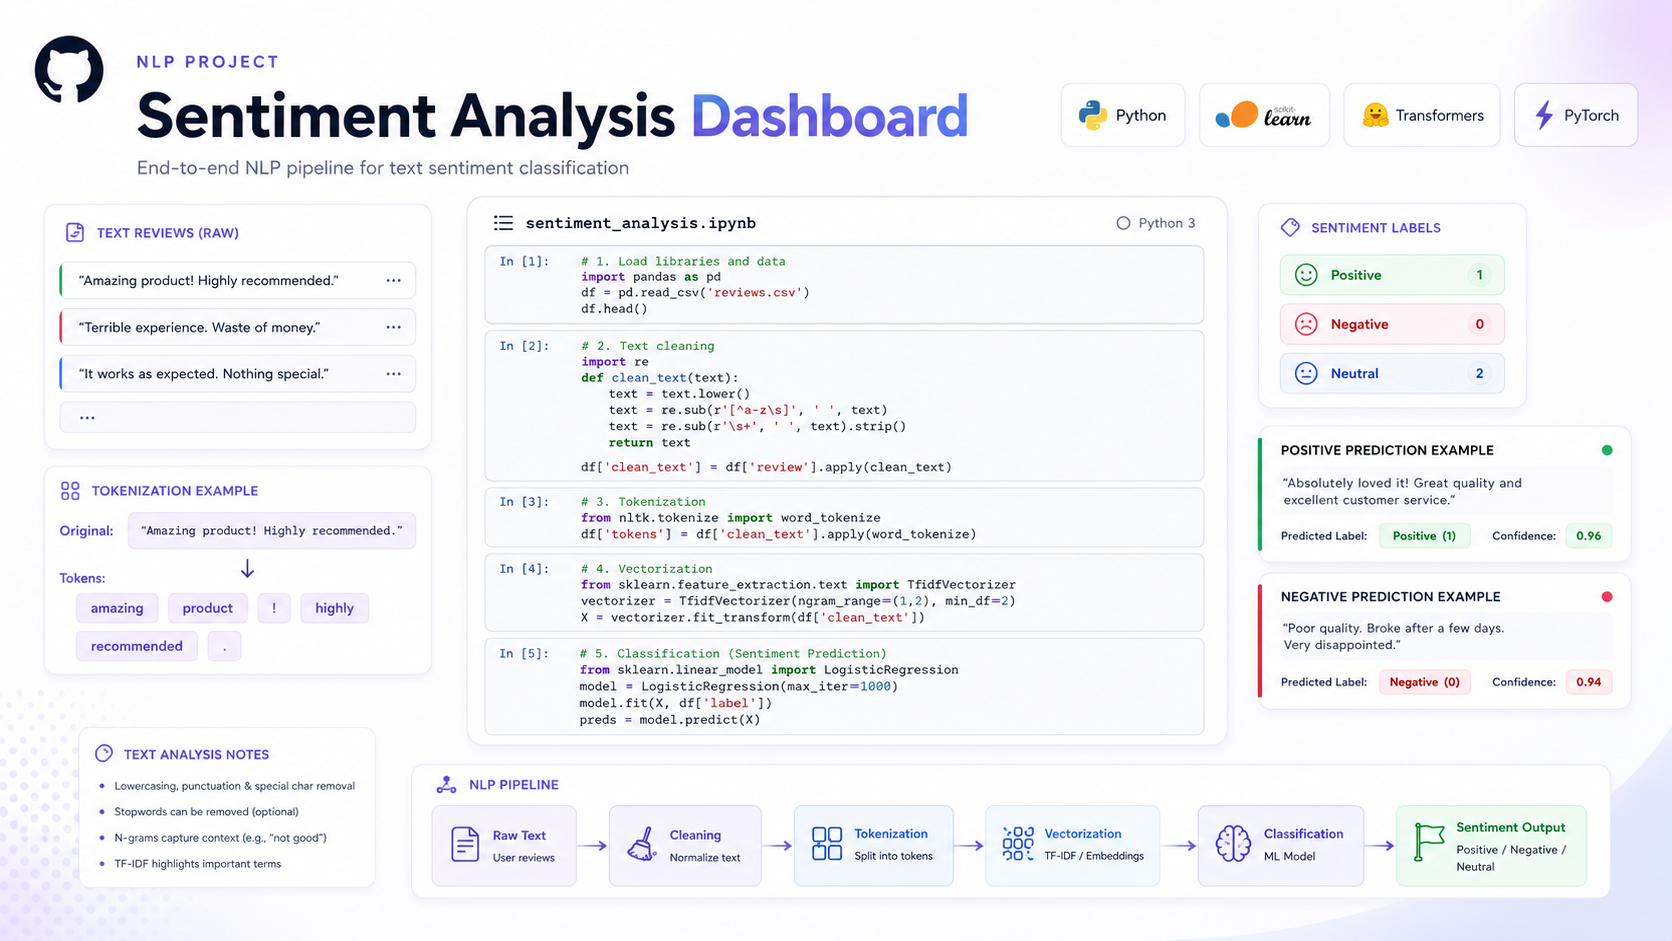Click the Python badge label
Viewport: 1672px width, 941px height.
tap(1141, 115)
